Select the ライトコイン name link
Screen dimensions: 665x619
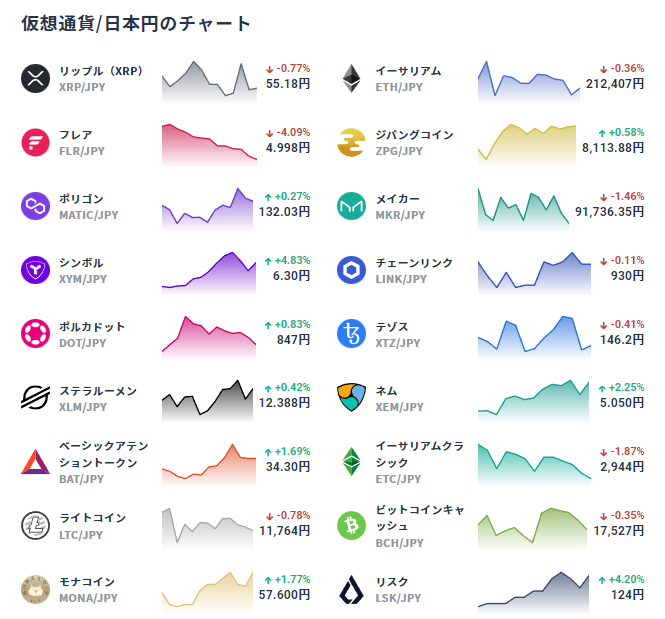pyautogui.click(x=92, y=518)
